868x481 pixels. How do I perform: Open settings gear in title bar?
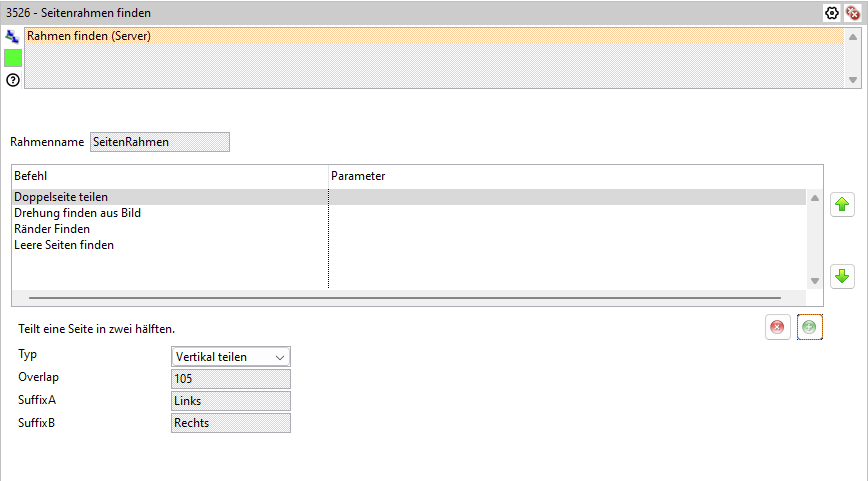(831, 13)
